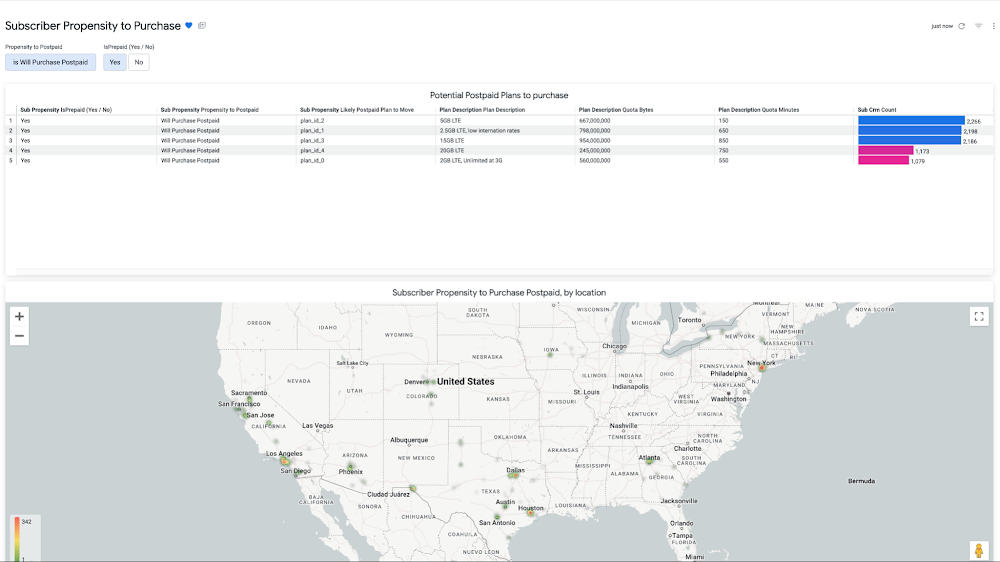
Task: Sort by Plan Description Quota Minutes column
Action: [x=758, y=110]
